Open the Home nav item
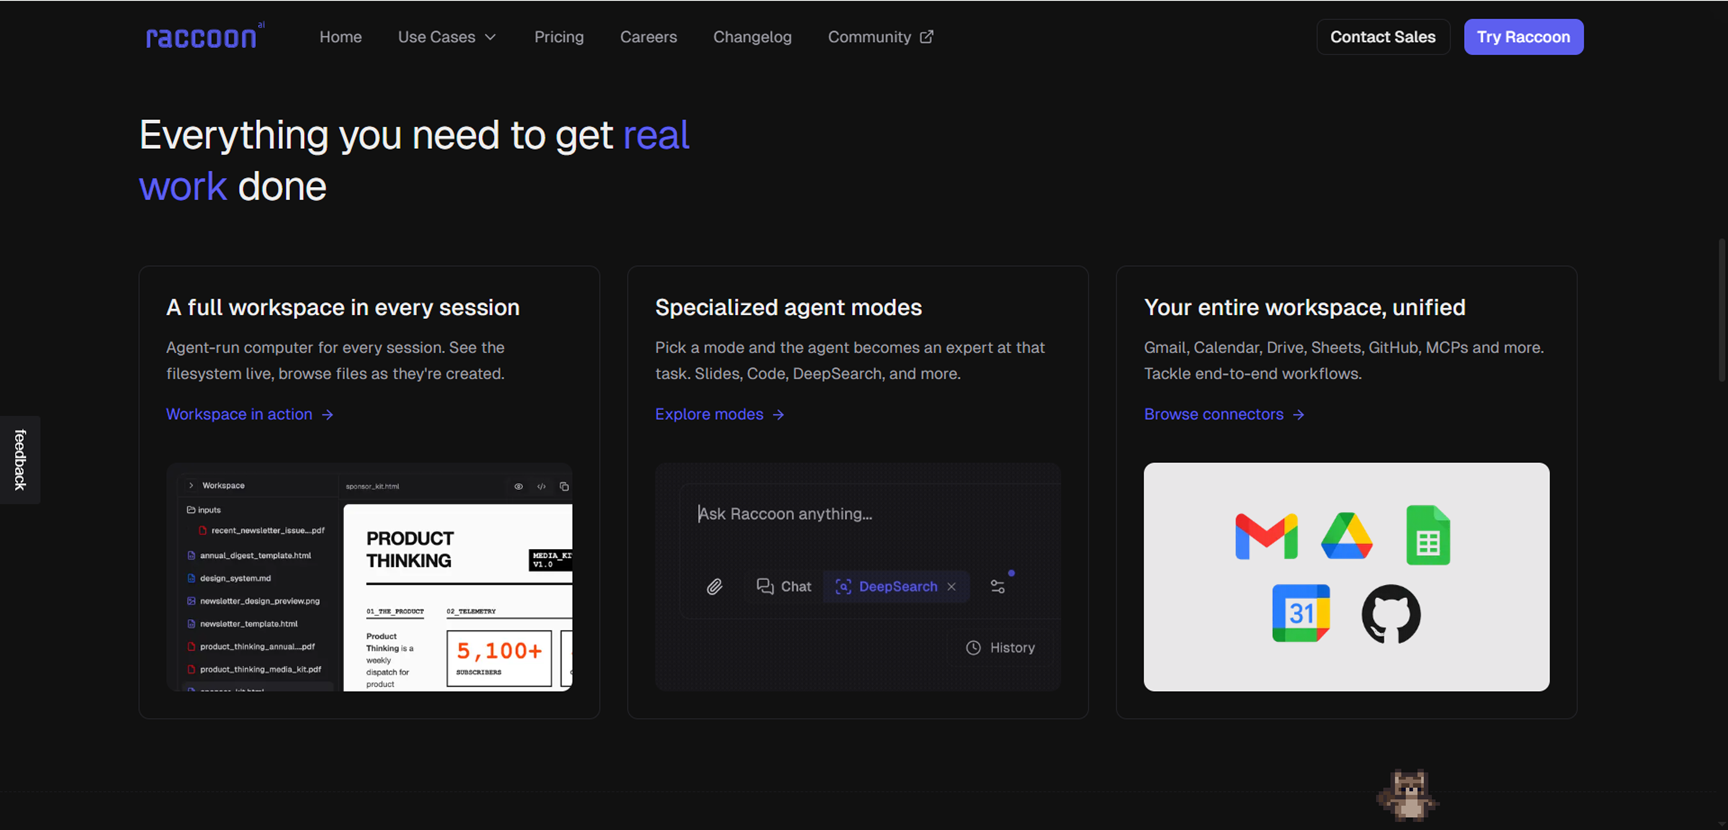Viewport: 1728px width, 830px height. tap(340, 37)
